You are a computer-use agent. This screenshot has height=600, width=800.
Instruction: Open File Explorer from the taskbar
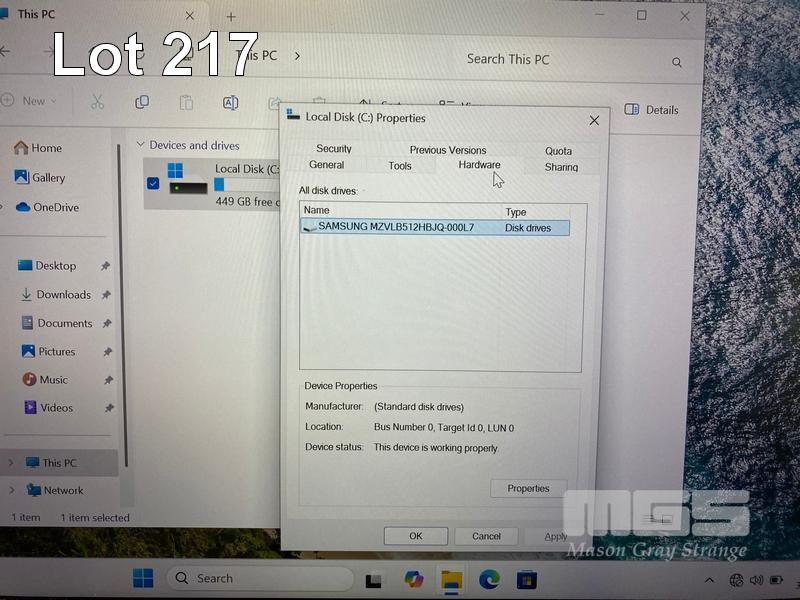click(x=452, y=581)
